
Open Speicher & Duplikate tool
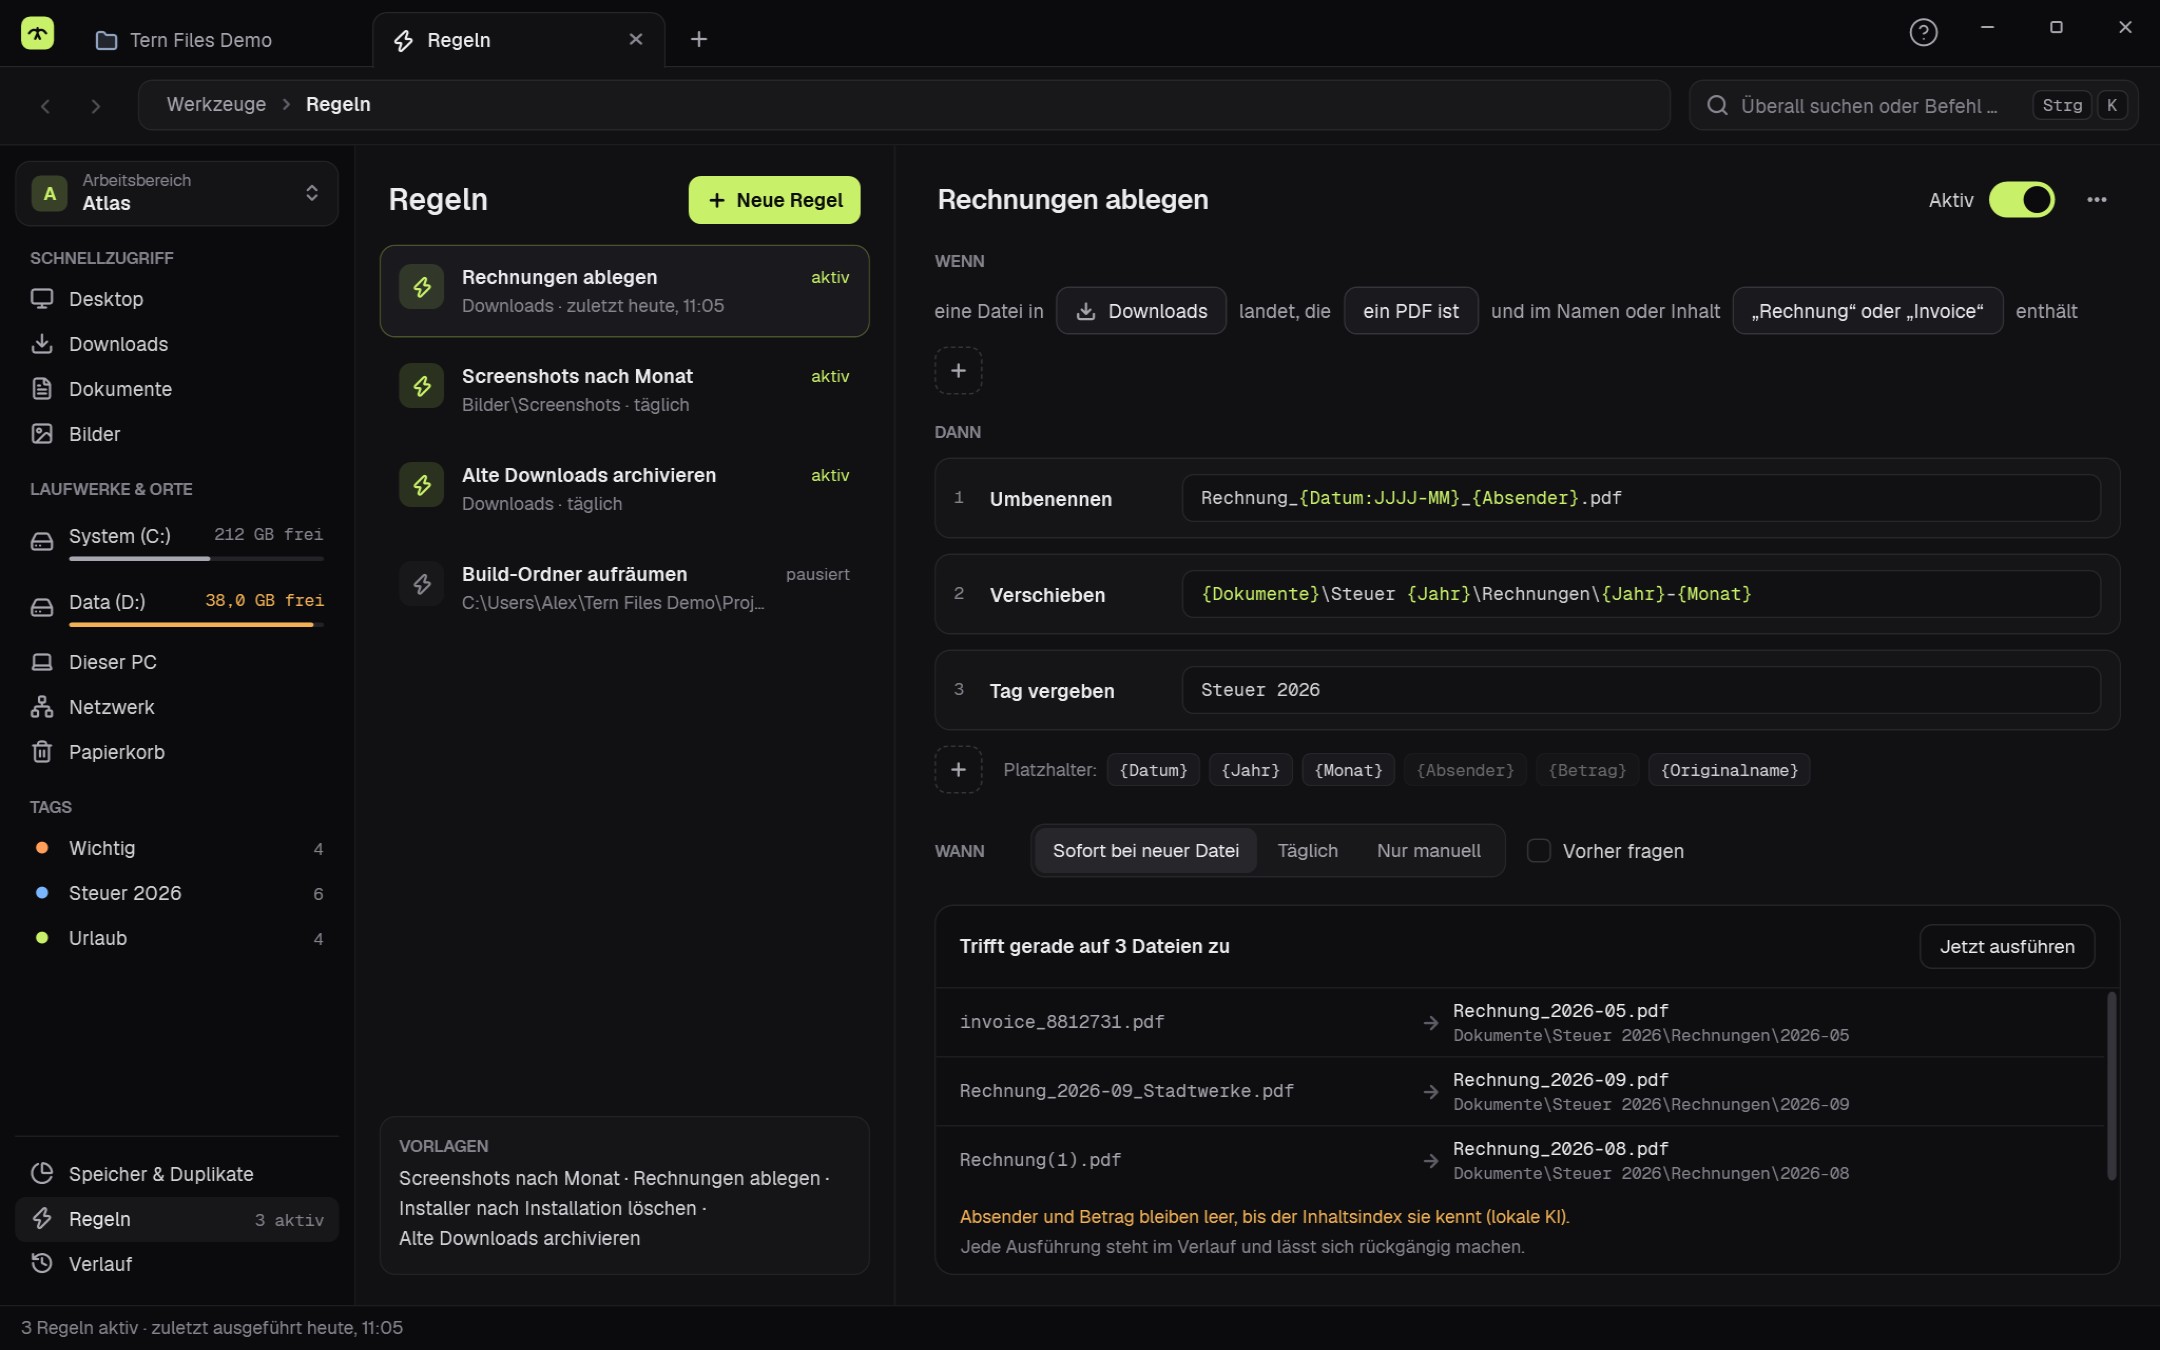pos(177,1174)
